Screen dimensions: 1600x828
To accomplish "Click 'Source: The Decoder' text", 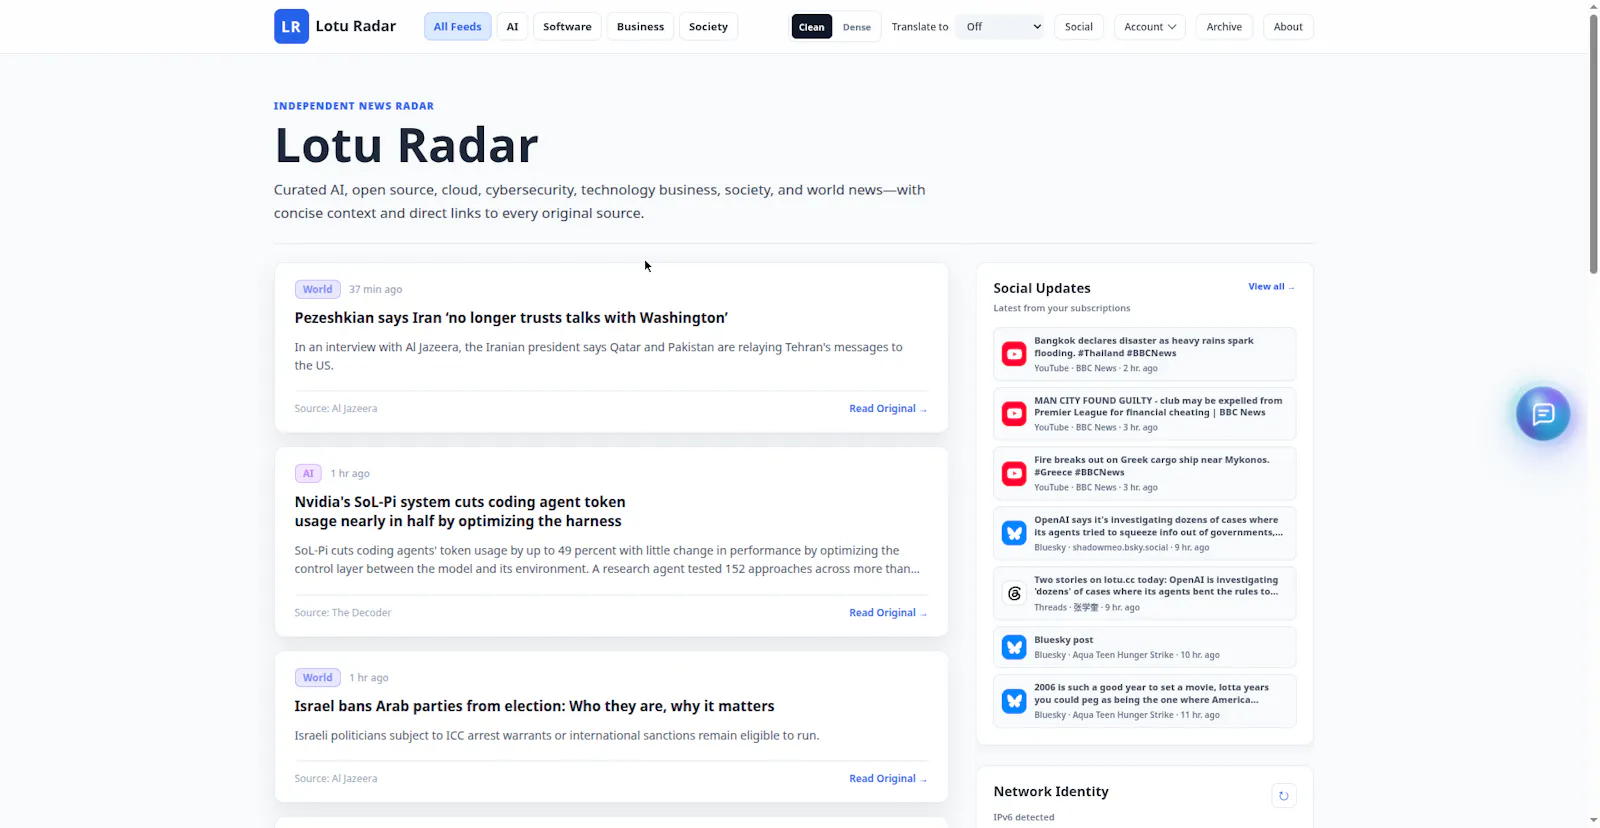I will pos(343,613).
